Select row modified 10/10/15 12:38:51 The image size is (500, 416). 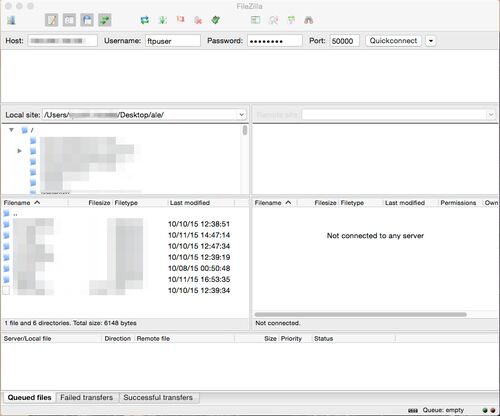tap(125, 224)
